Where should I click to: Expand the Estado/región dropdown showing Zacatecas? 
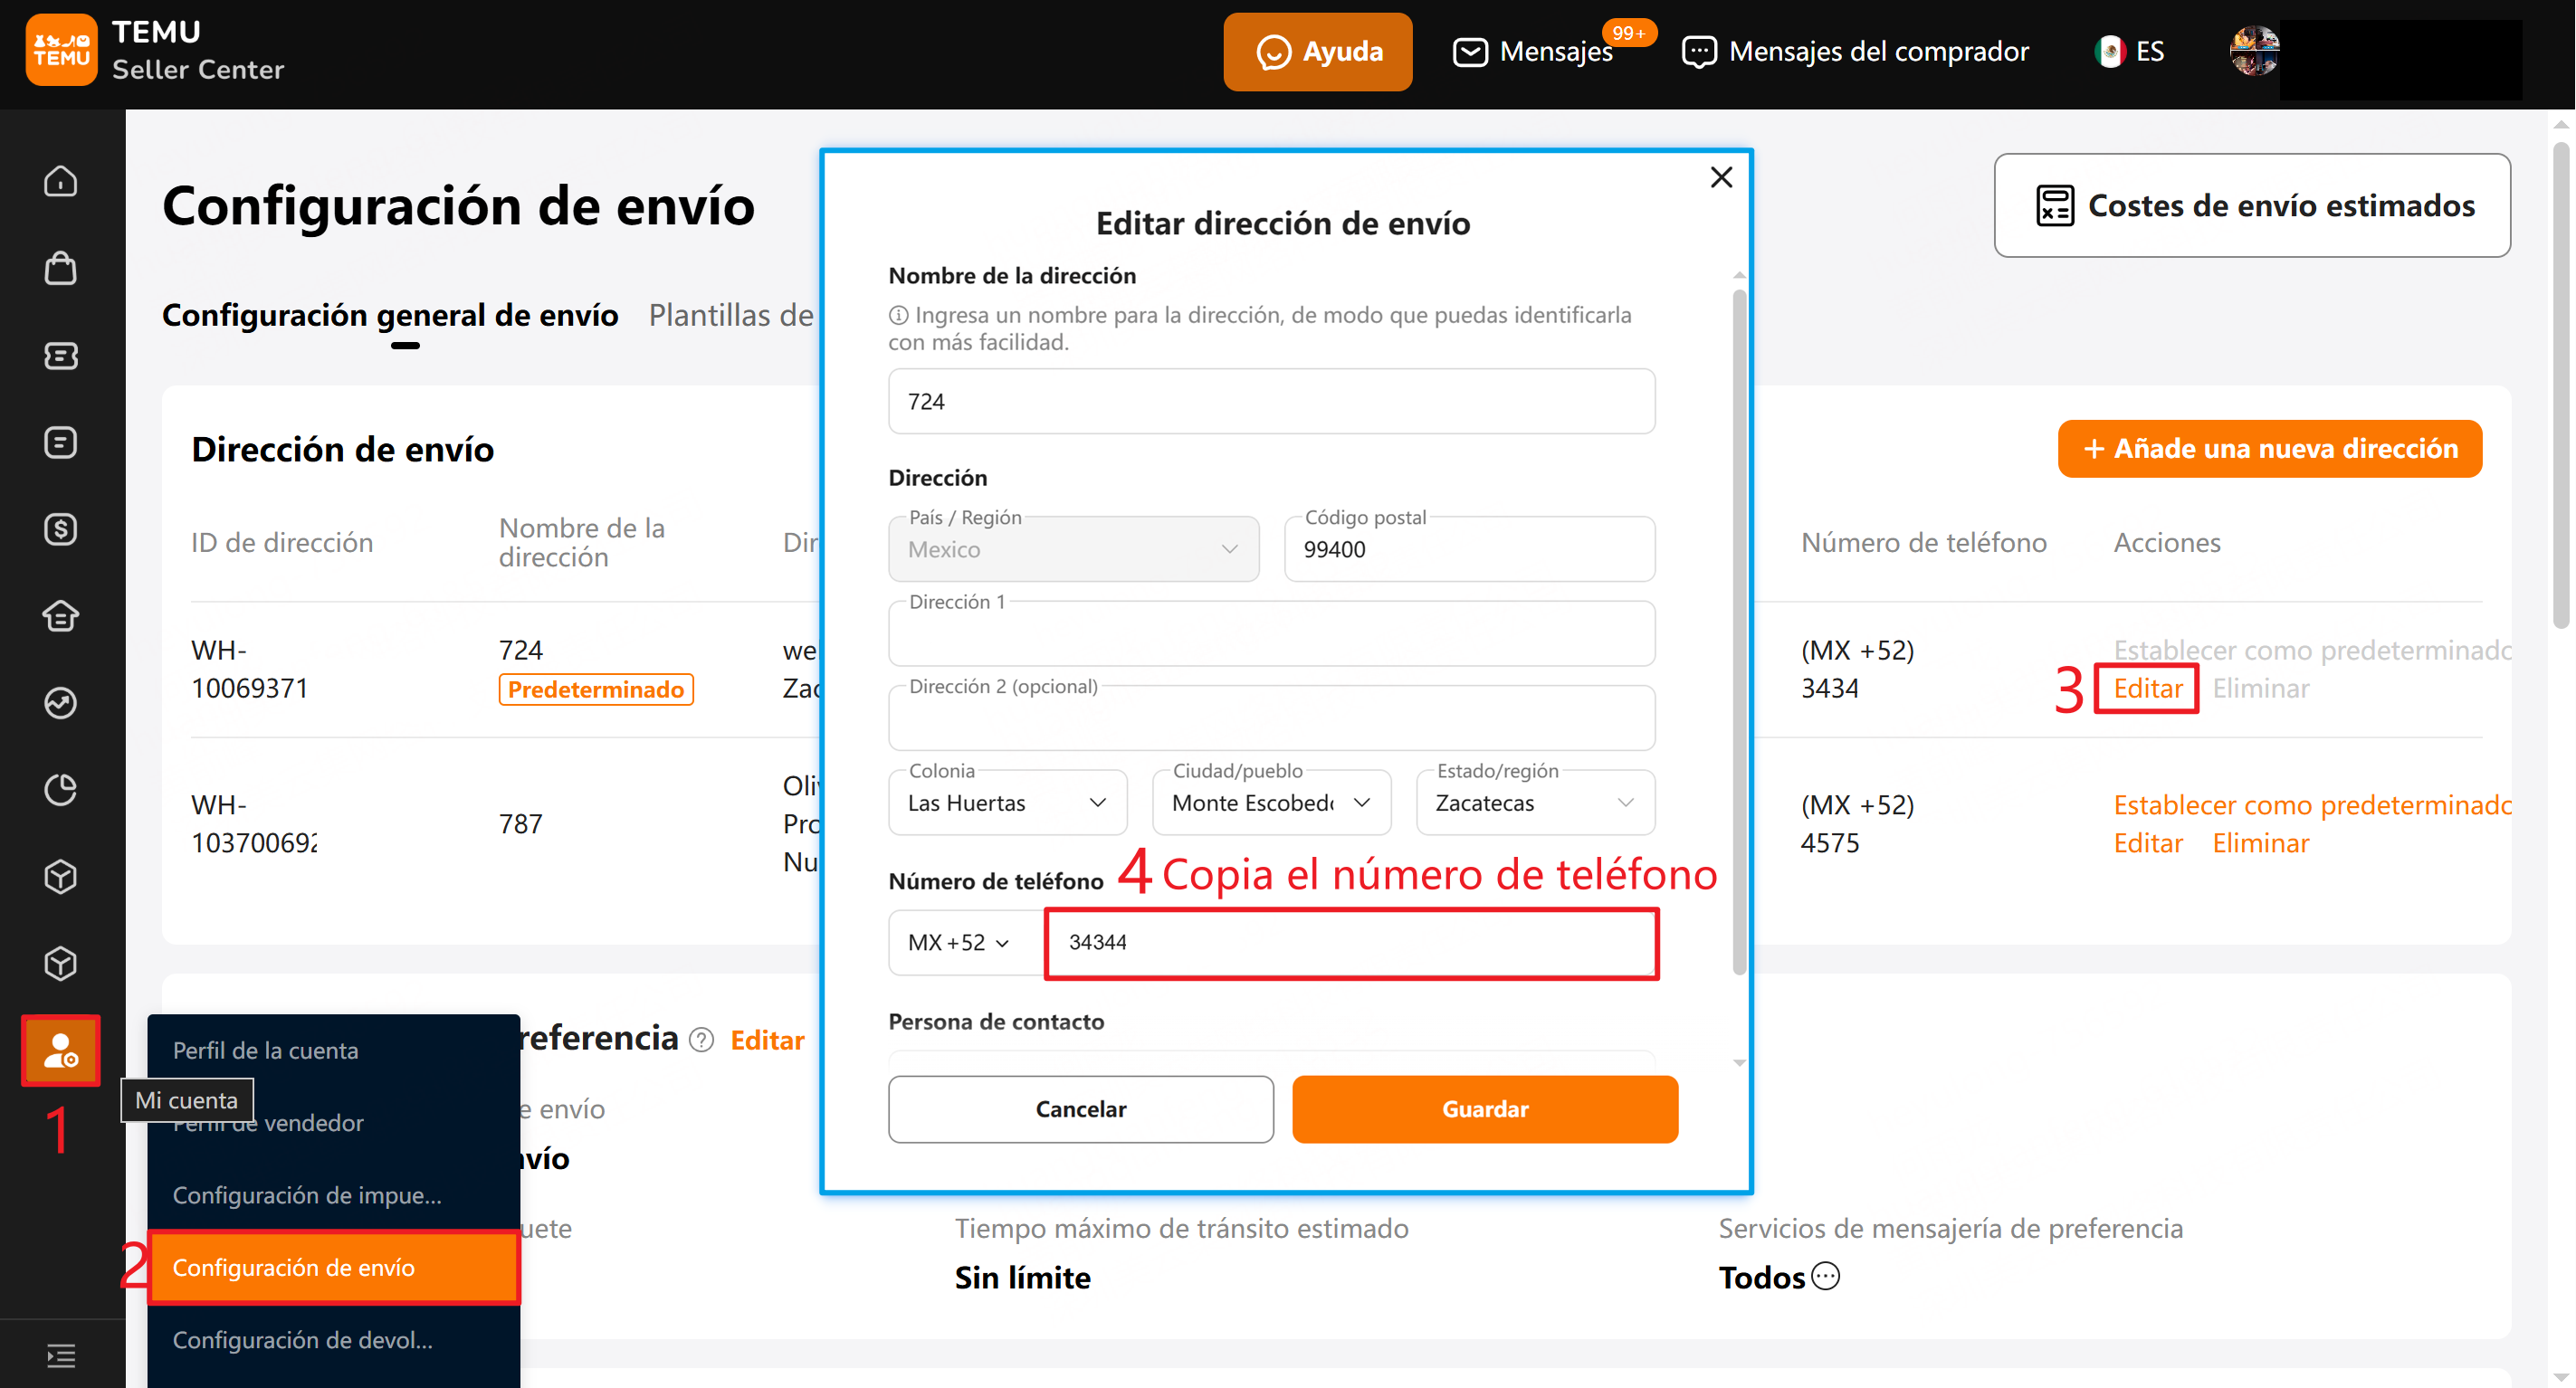(x=1535, y=802)
